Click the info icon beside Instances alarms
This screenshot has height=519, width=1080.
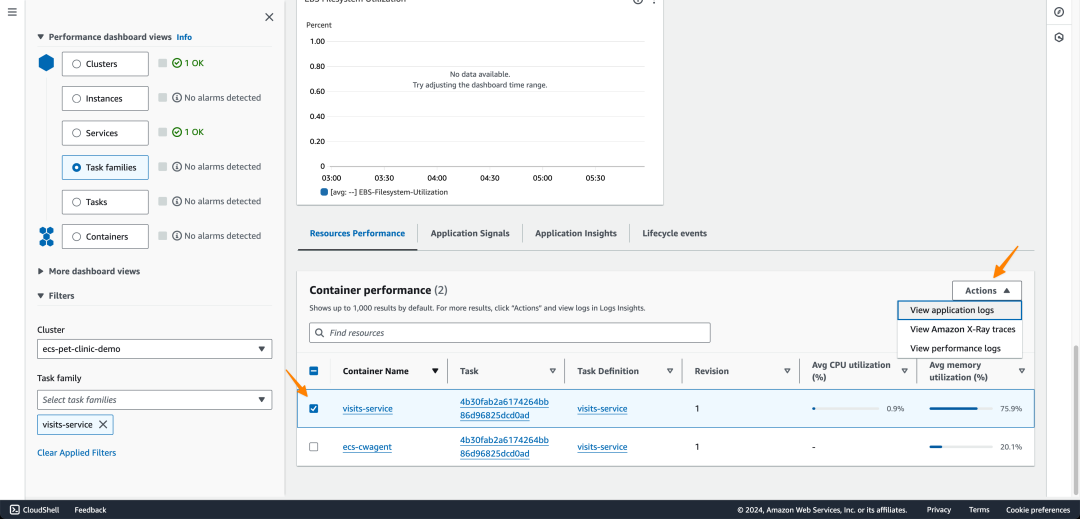[177, 98]
